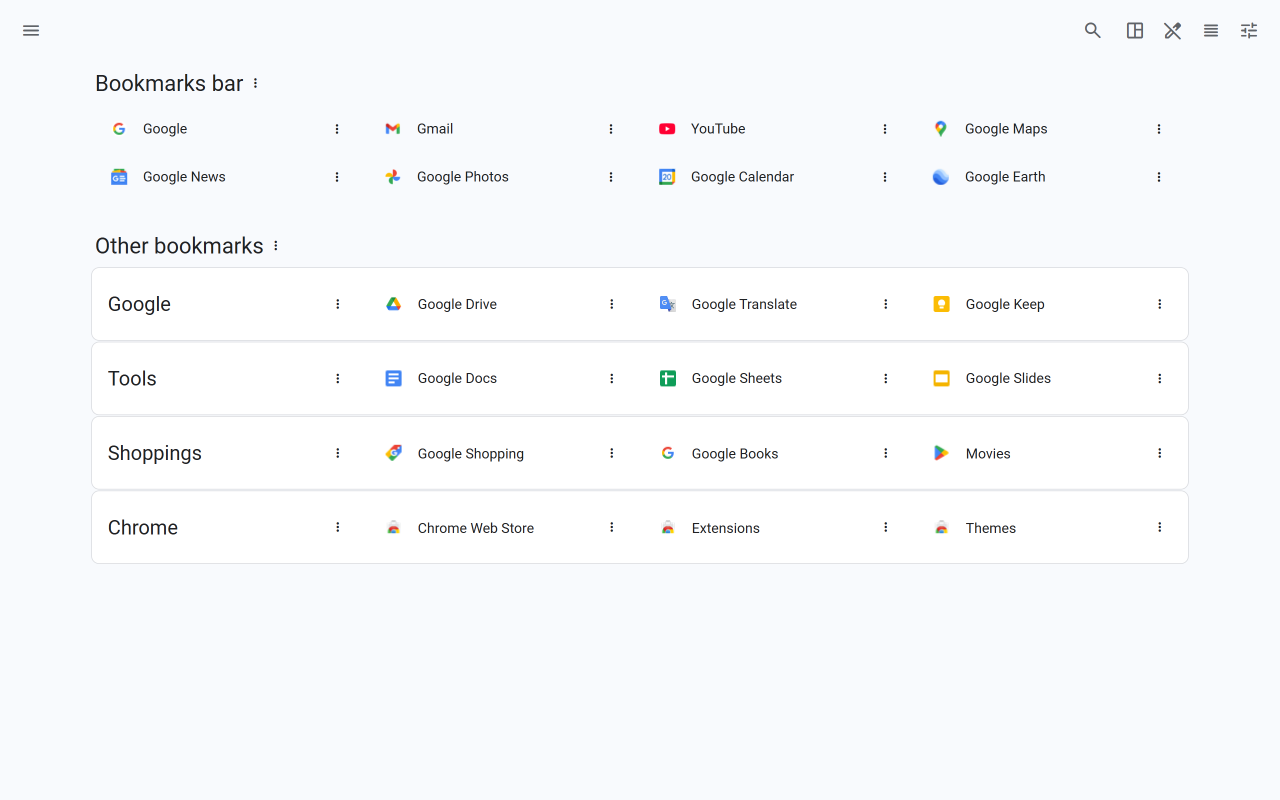Click the Google Maps pin icon
The image size is (1280, 800).
click(x=941, y=129)
